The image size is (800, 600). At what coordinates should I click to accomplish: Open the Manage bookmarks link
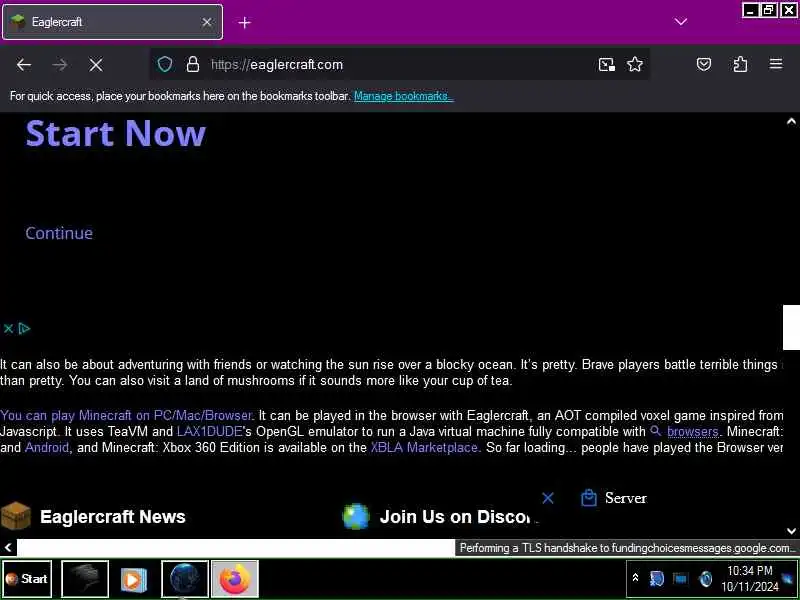tap(403, 96)
